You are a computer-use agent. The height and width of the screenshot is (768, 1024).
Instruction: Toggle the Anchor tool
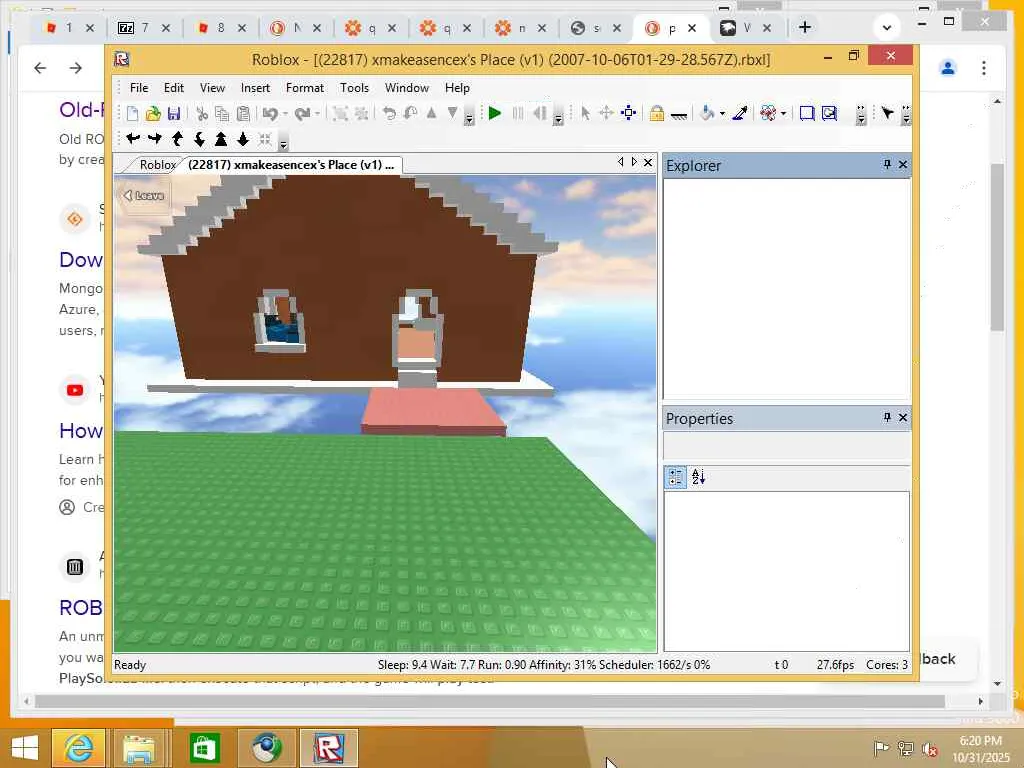point(679,115)
